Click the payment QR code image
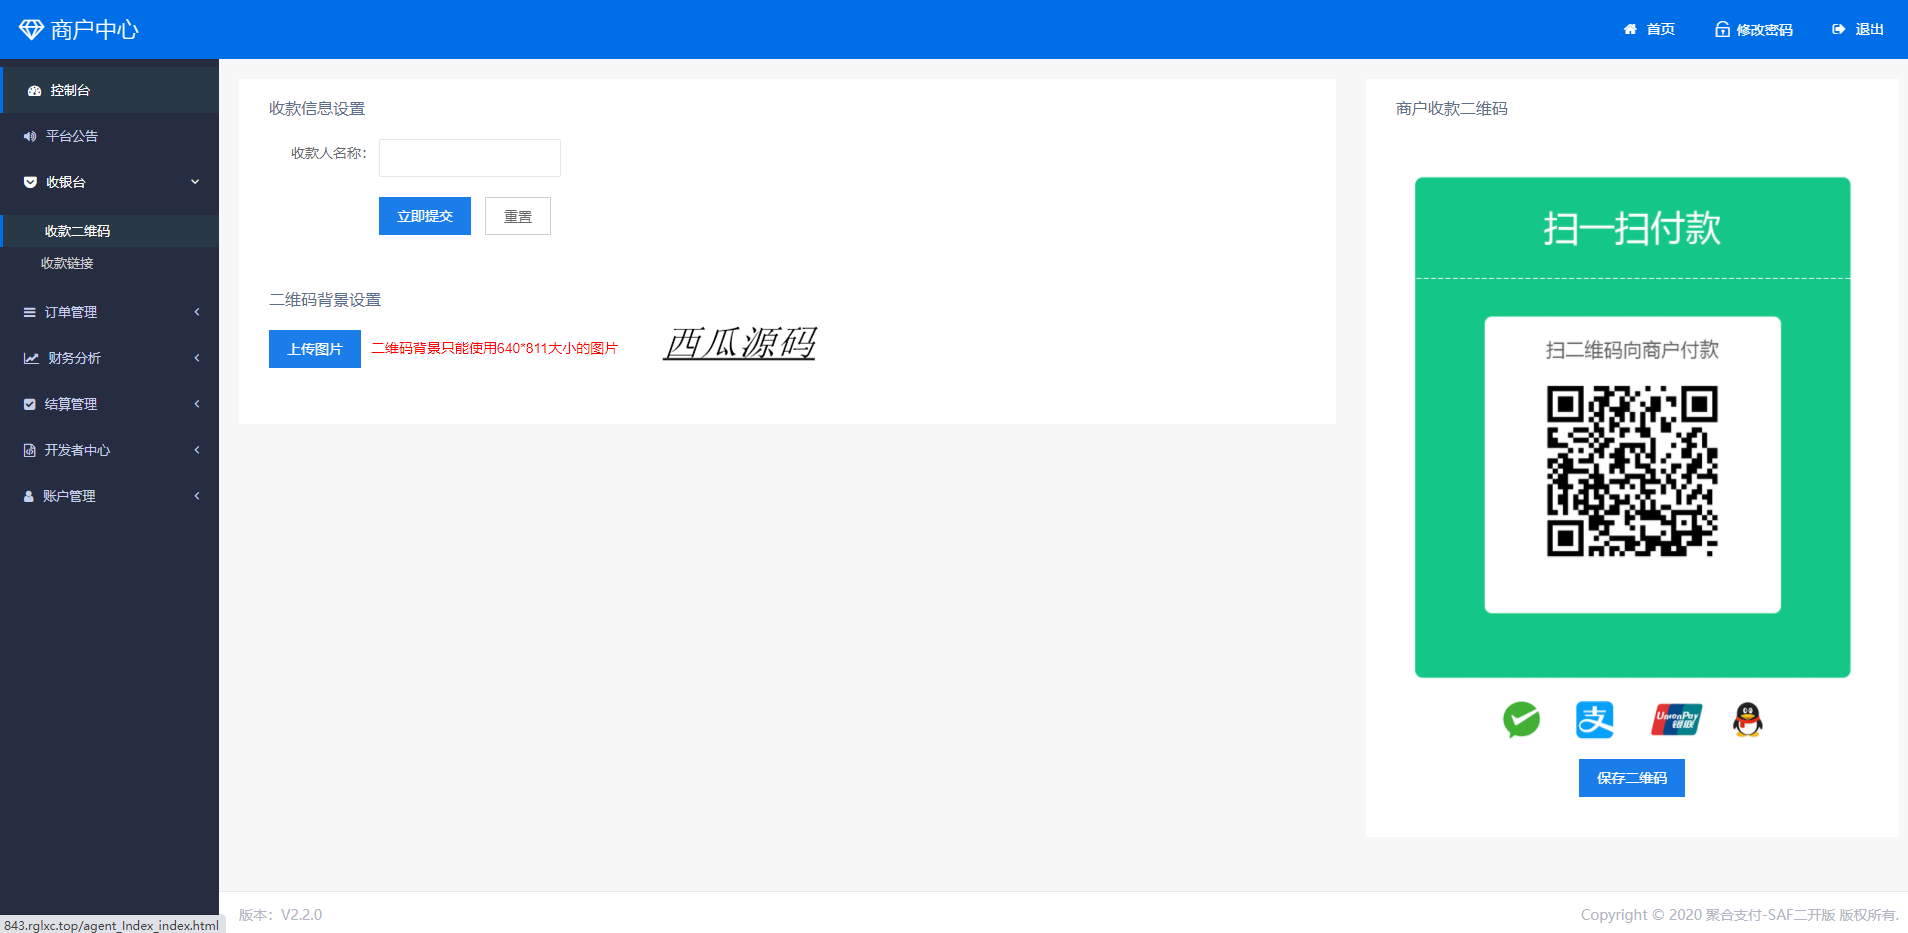Image resolution: width=1908 pixels, height=933 pixels. pos(1632,471)
